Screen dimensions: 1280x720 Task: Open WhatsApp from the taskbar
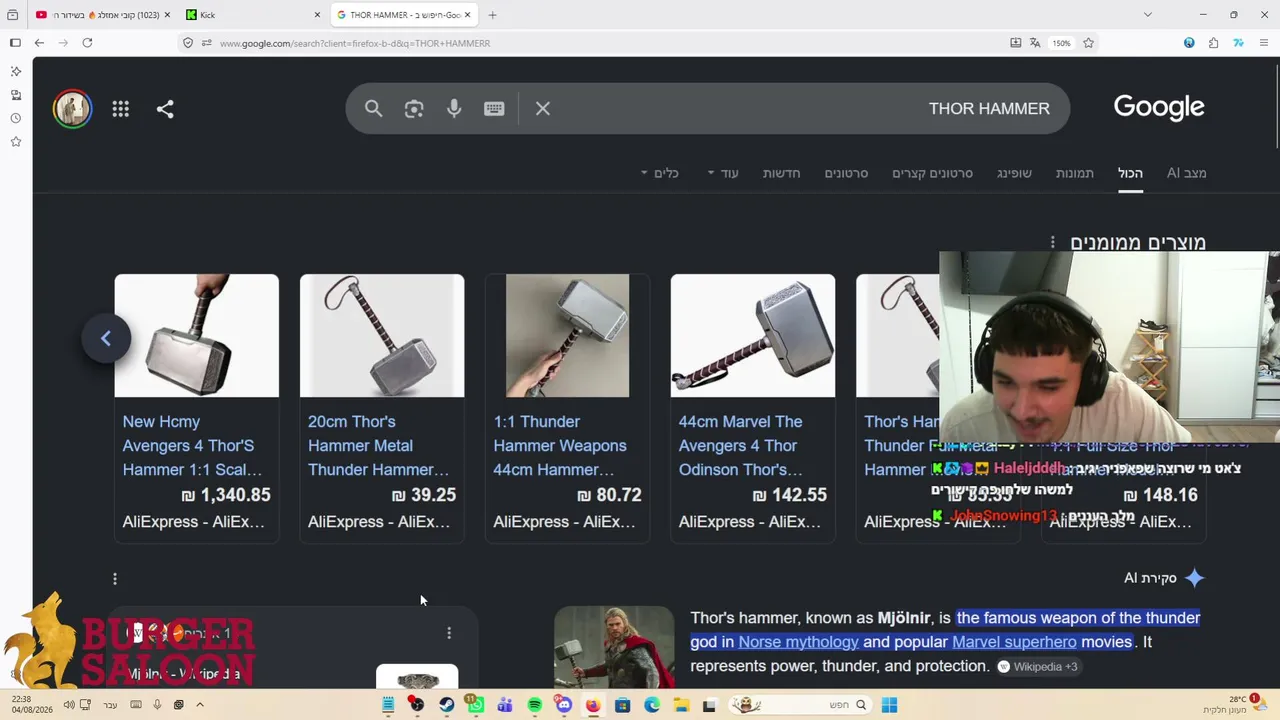tap(476, 705)
